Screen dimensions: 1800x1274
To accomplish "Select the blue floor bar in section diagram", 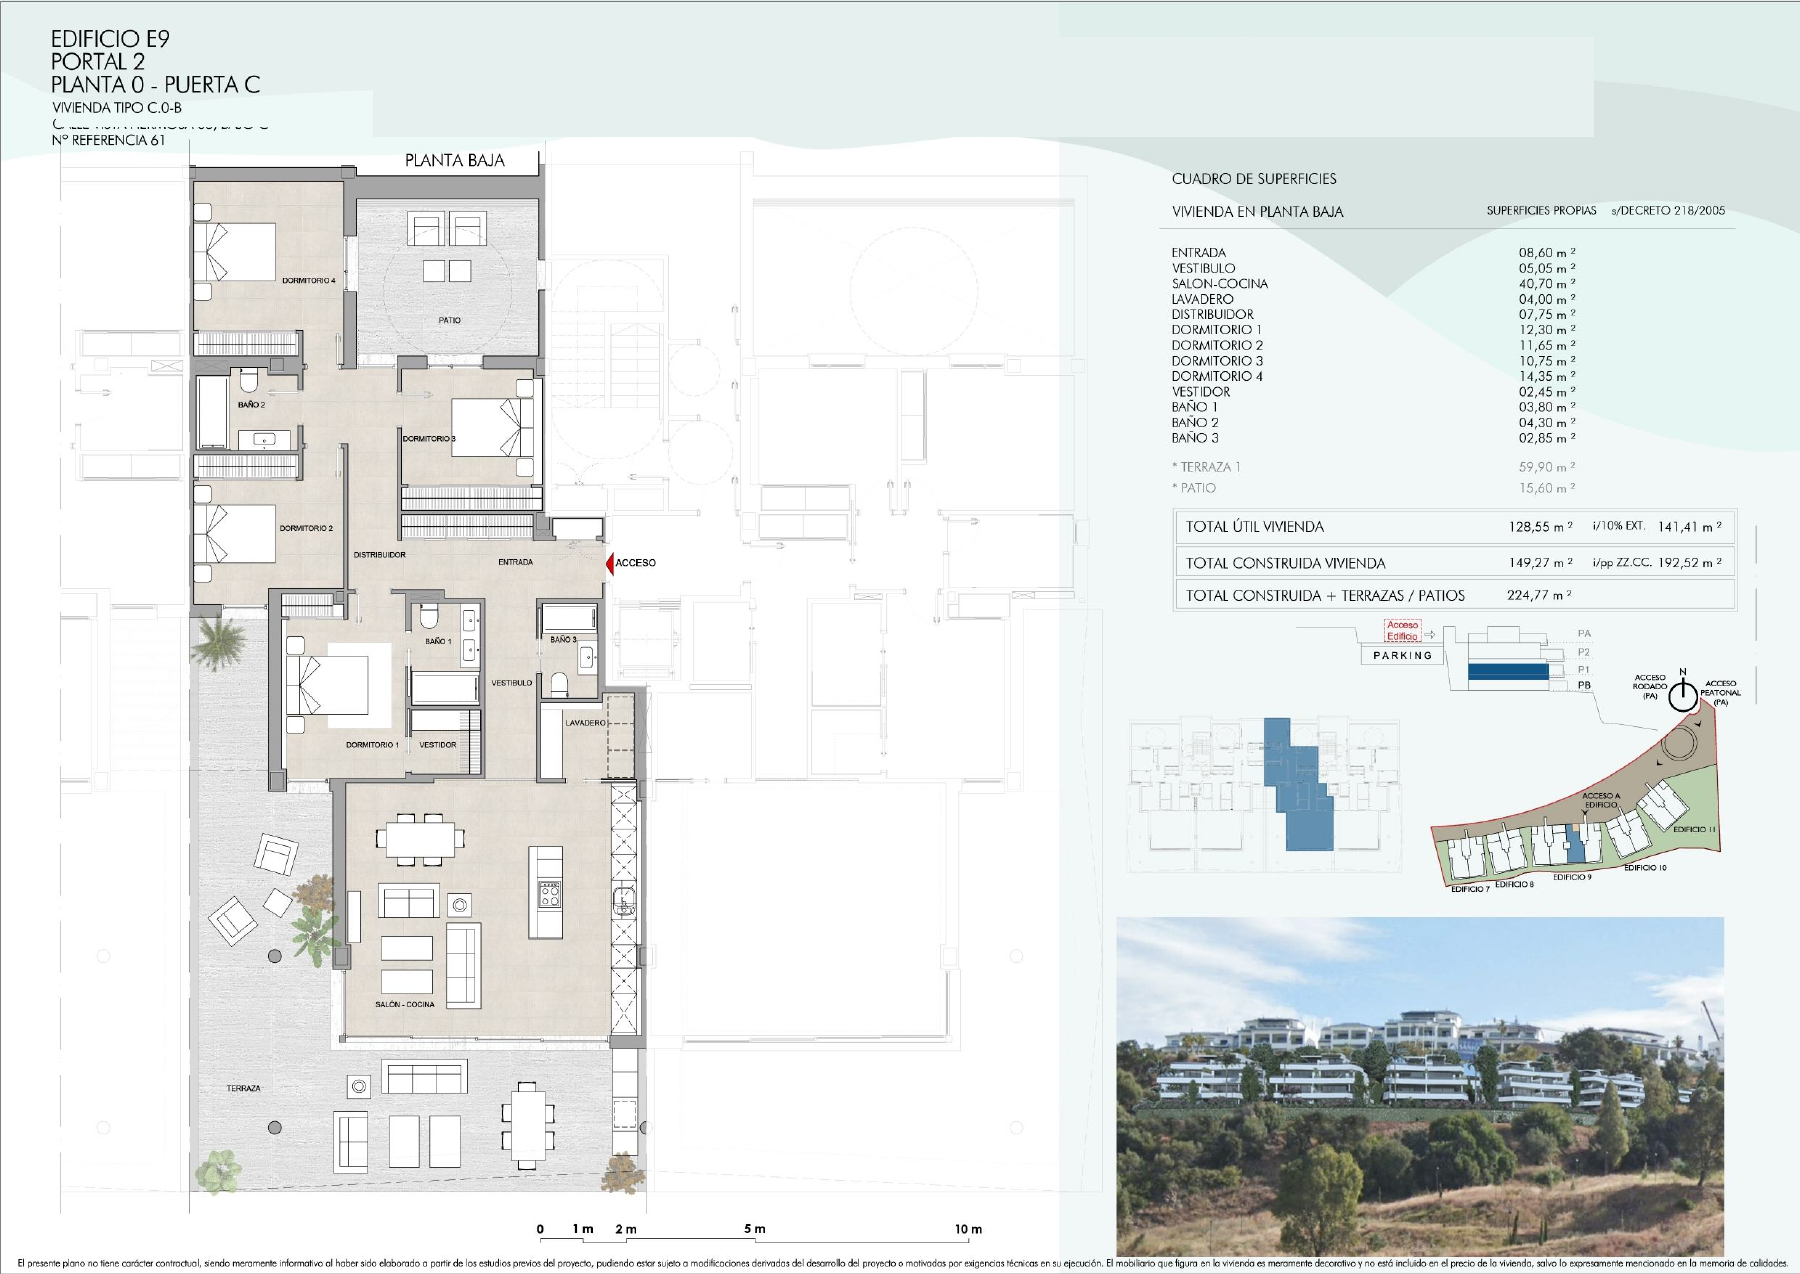I will [1508, 673].
